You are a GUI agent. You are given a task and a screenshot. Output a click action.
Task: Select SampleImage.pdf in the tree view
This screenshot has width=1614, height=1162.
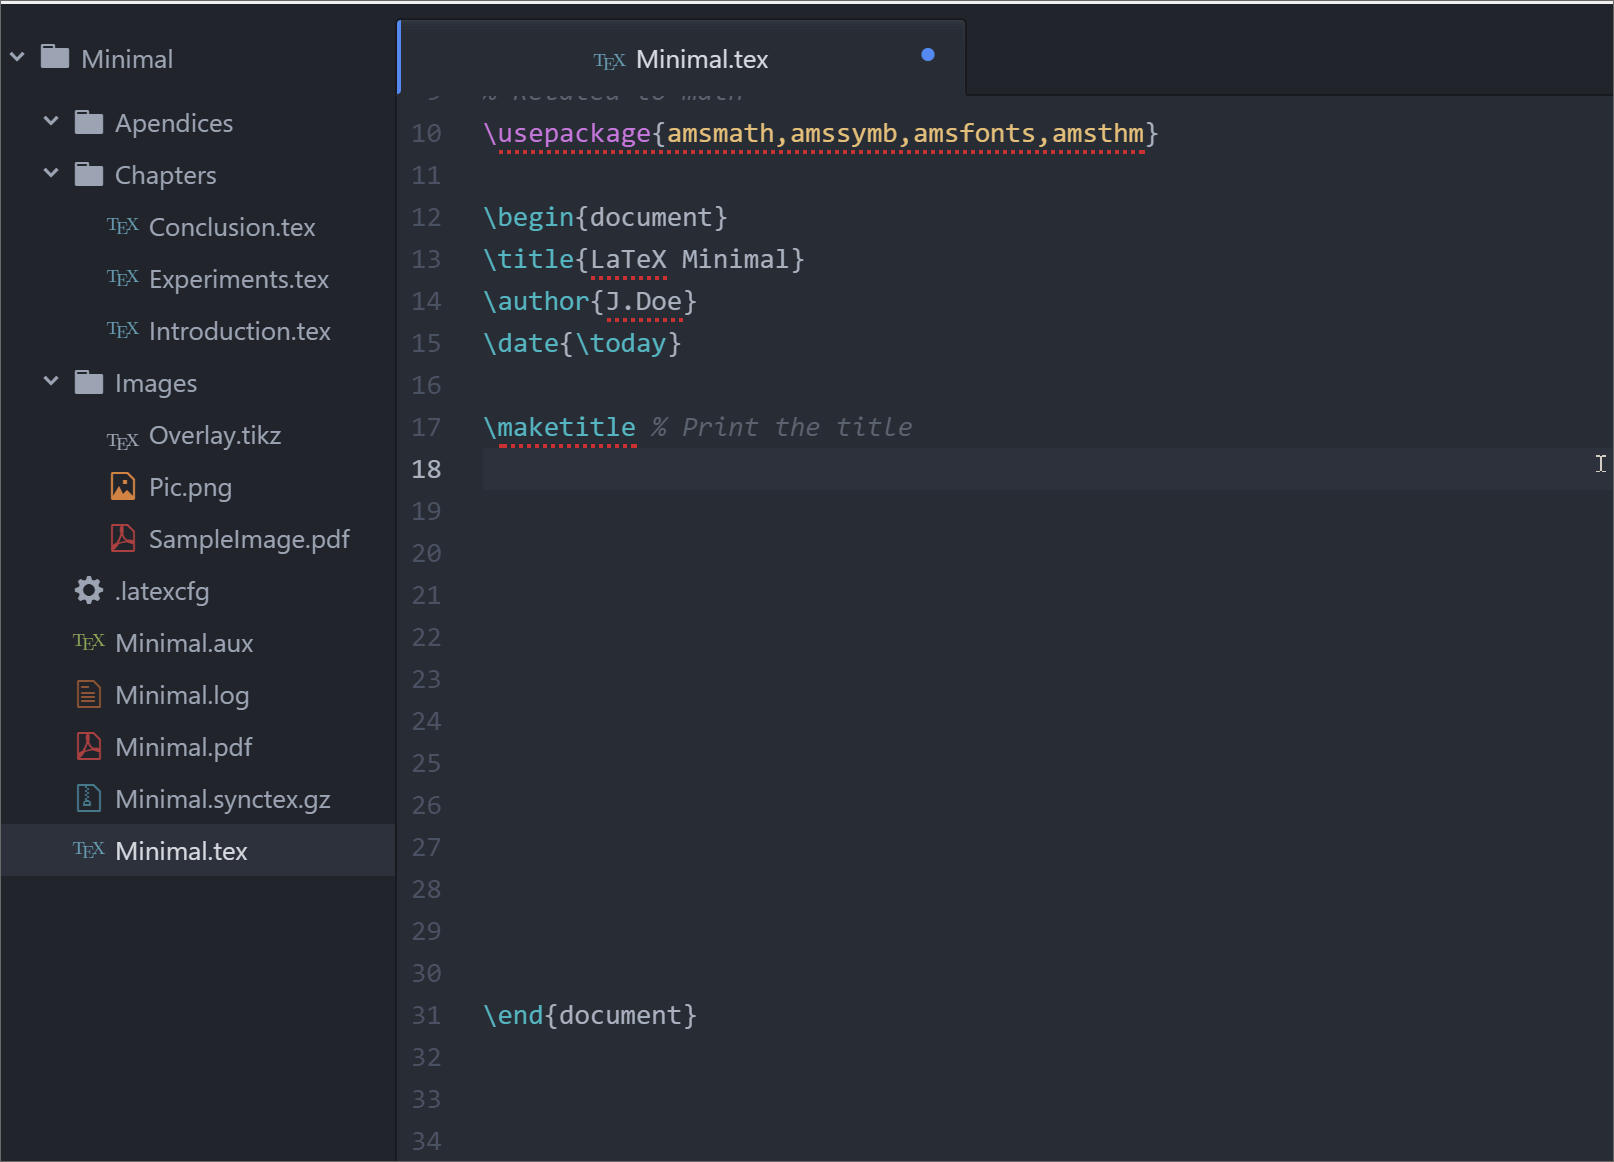[x=249, y=539]
